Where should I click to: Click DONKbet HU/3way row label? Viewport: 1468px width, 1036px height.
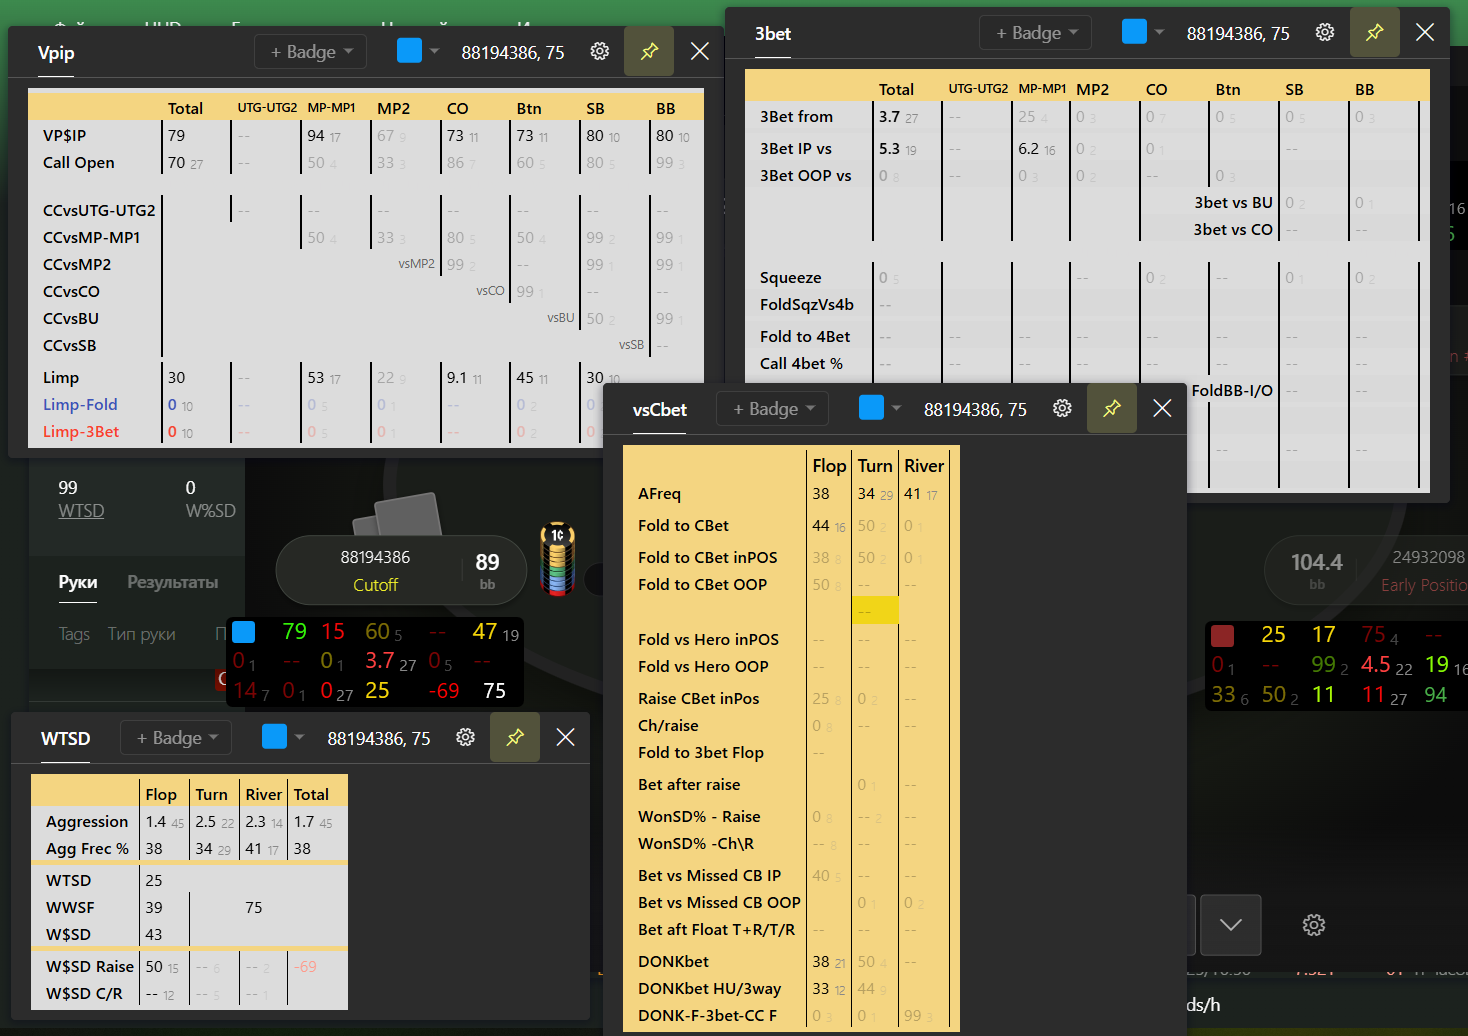(x=710, y=988)
